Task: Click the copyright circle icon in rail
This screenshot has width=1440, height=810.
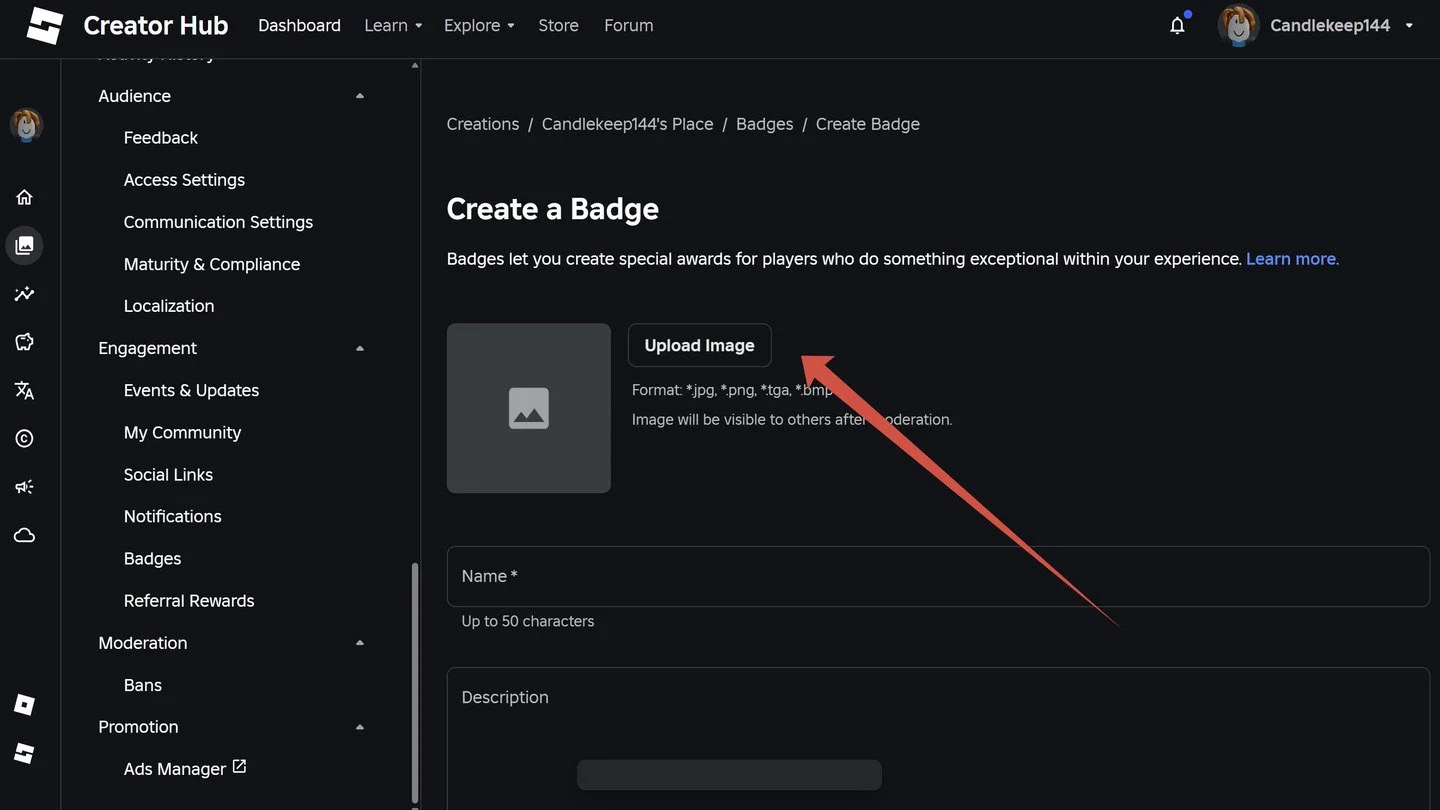Action: [x=25, y=438]
